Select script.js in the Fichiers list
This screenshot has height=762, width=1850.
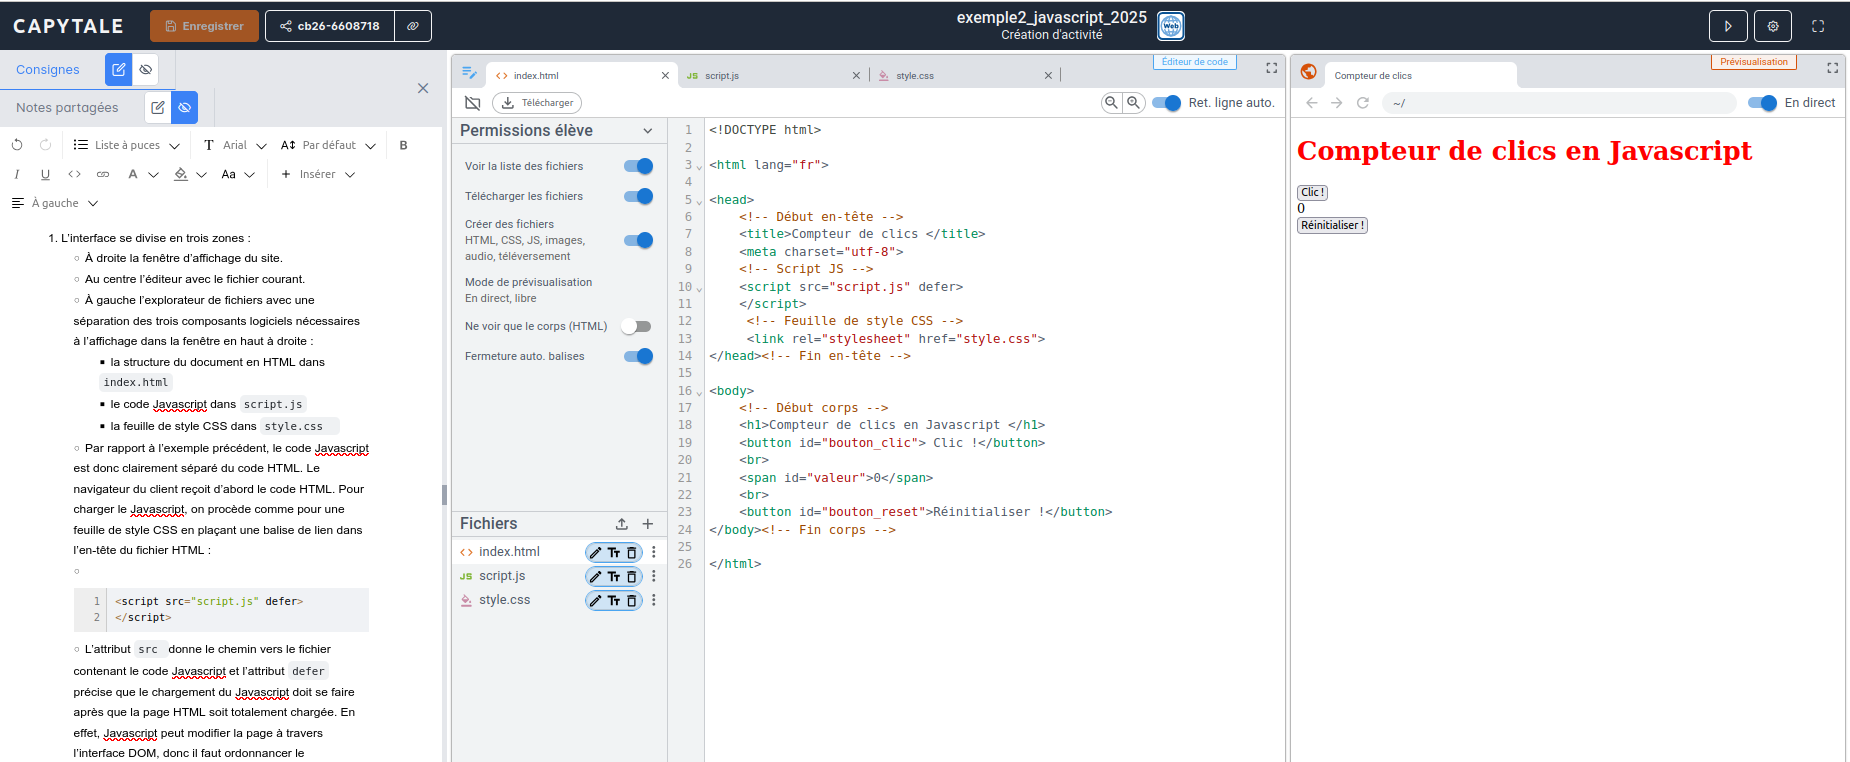(x=502, y=576)
